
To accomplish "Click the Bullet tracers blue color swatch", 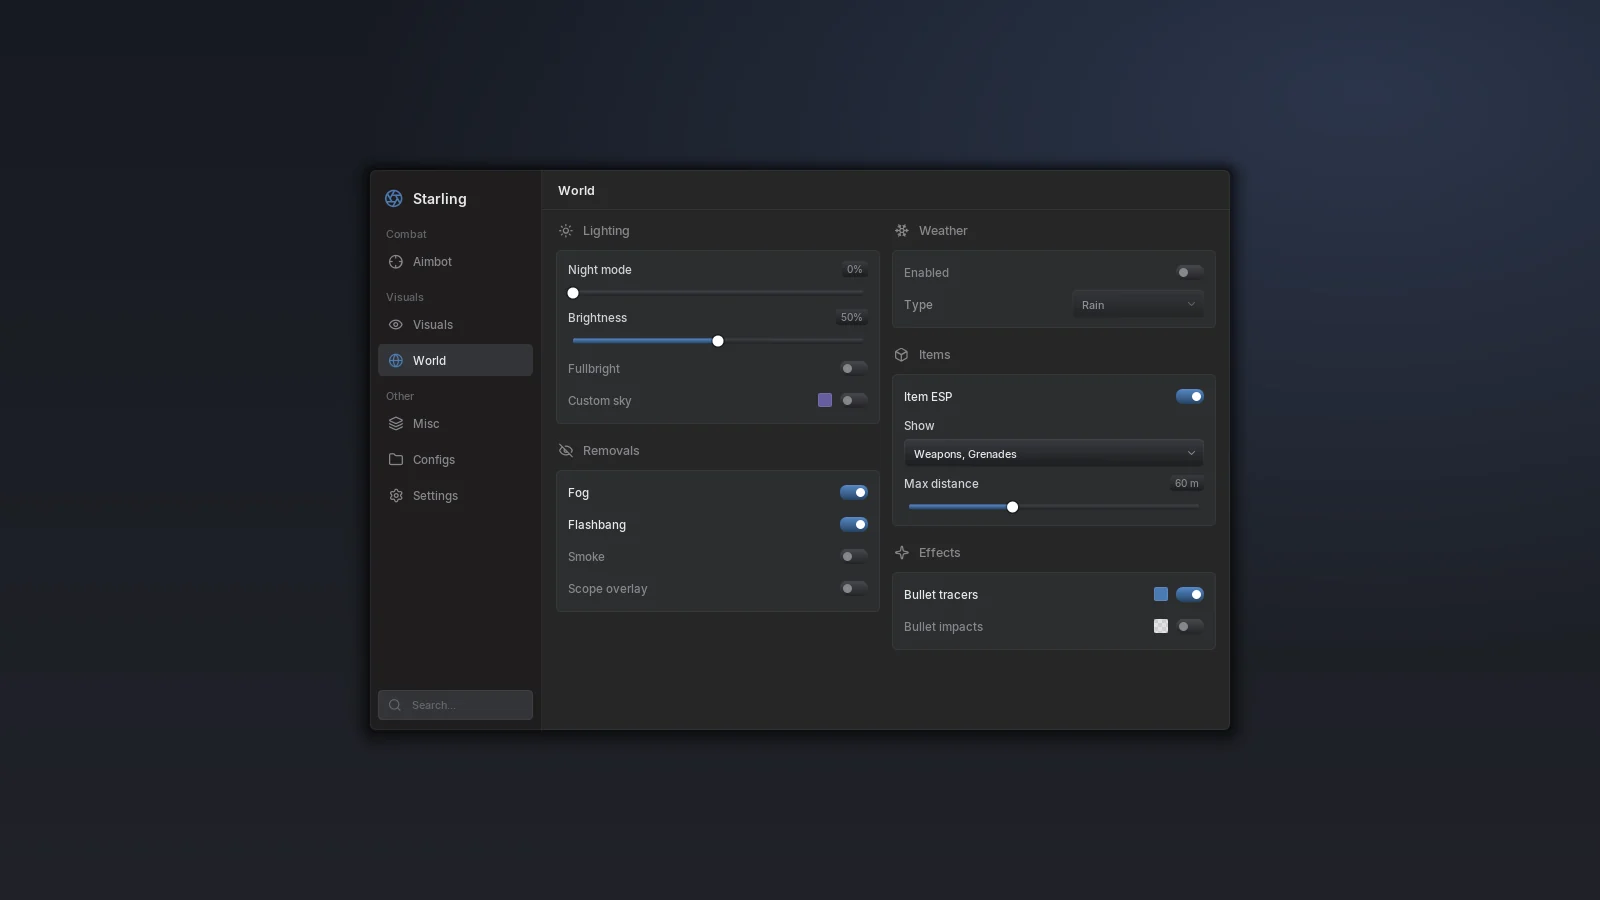I will [x=1161, y=595].
